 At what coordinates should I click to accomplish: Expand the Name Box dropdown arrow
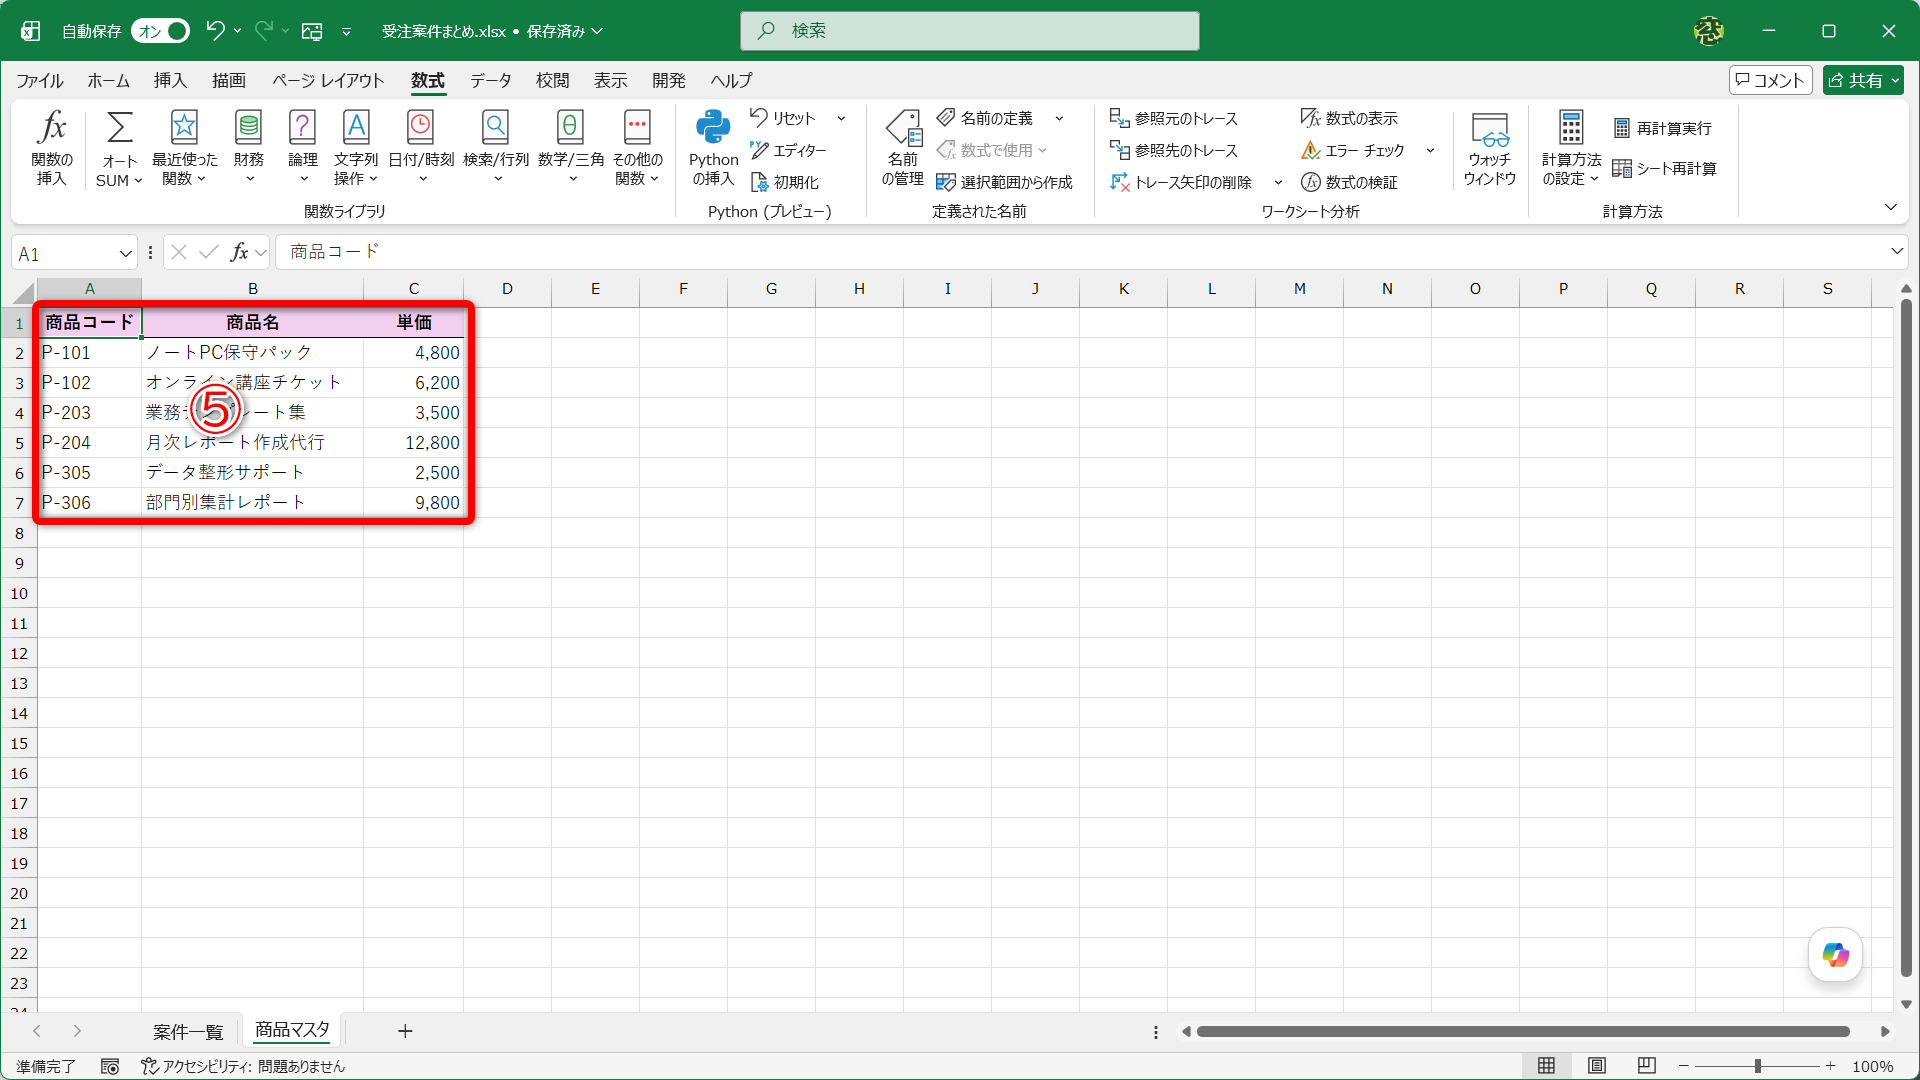coord(125,254)
